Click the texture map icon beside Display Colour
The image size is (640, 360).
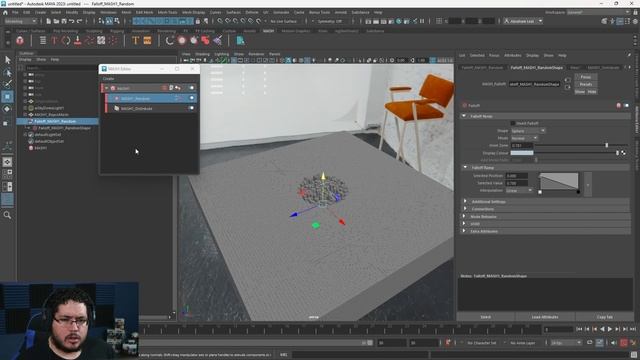coord(623,153)
